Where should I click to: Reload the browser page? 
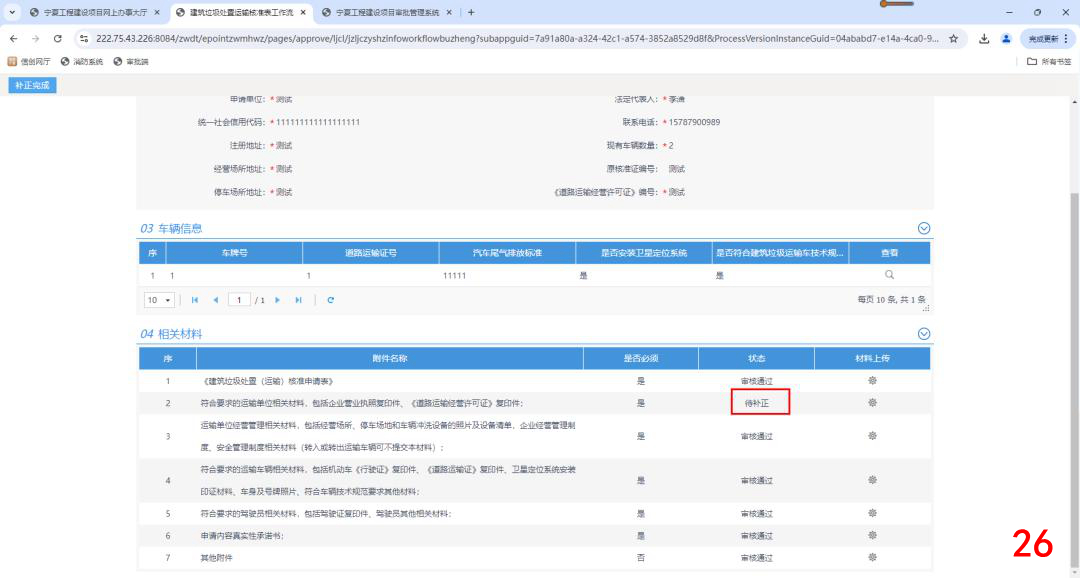58,38
